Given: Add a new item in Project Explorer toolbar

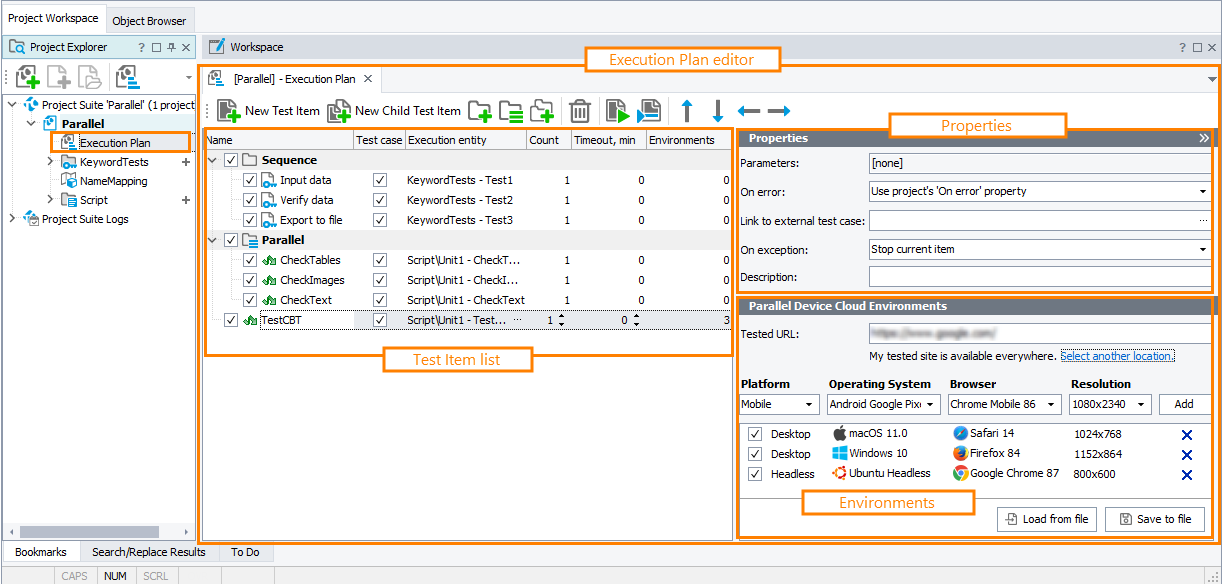Looking at the screenshot, I should click(26, 77).
